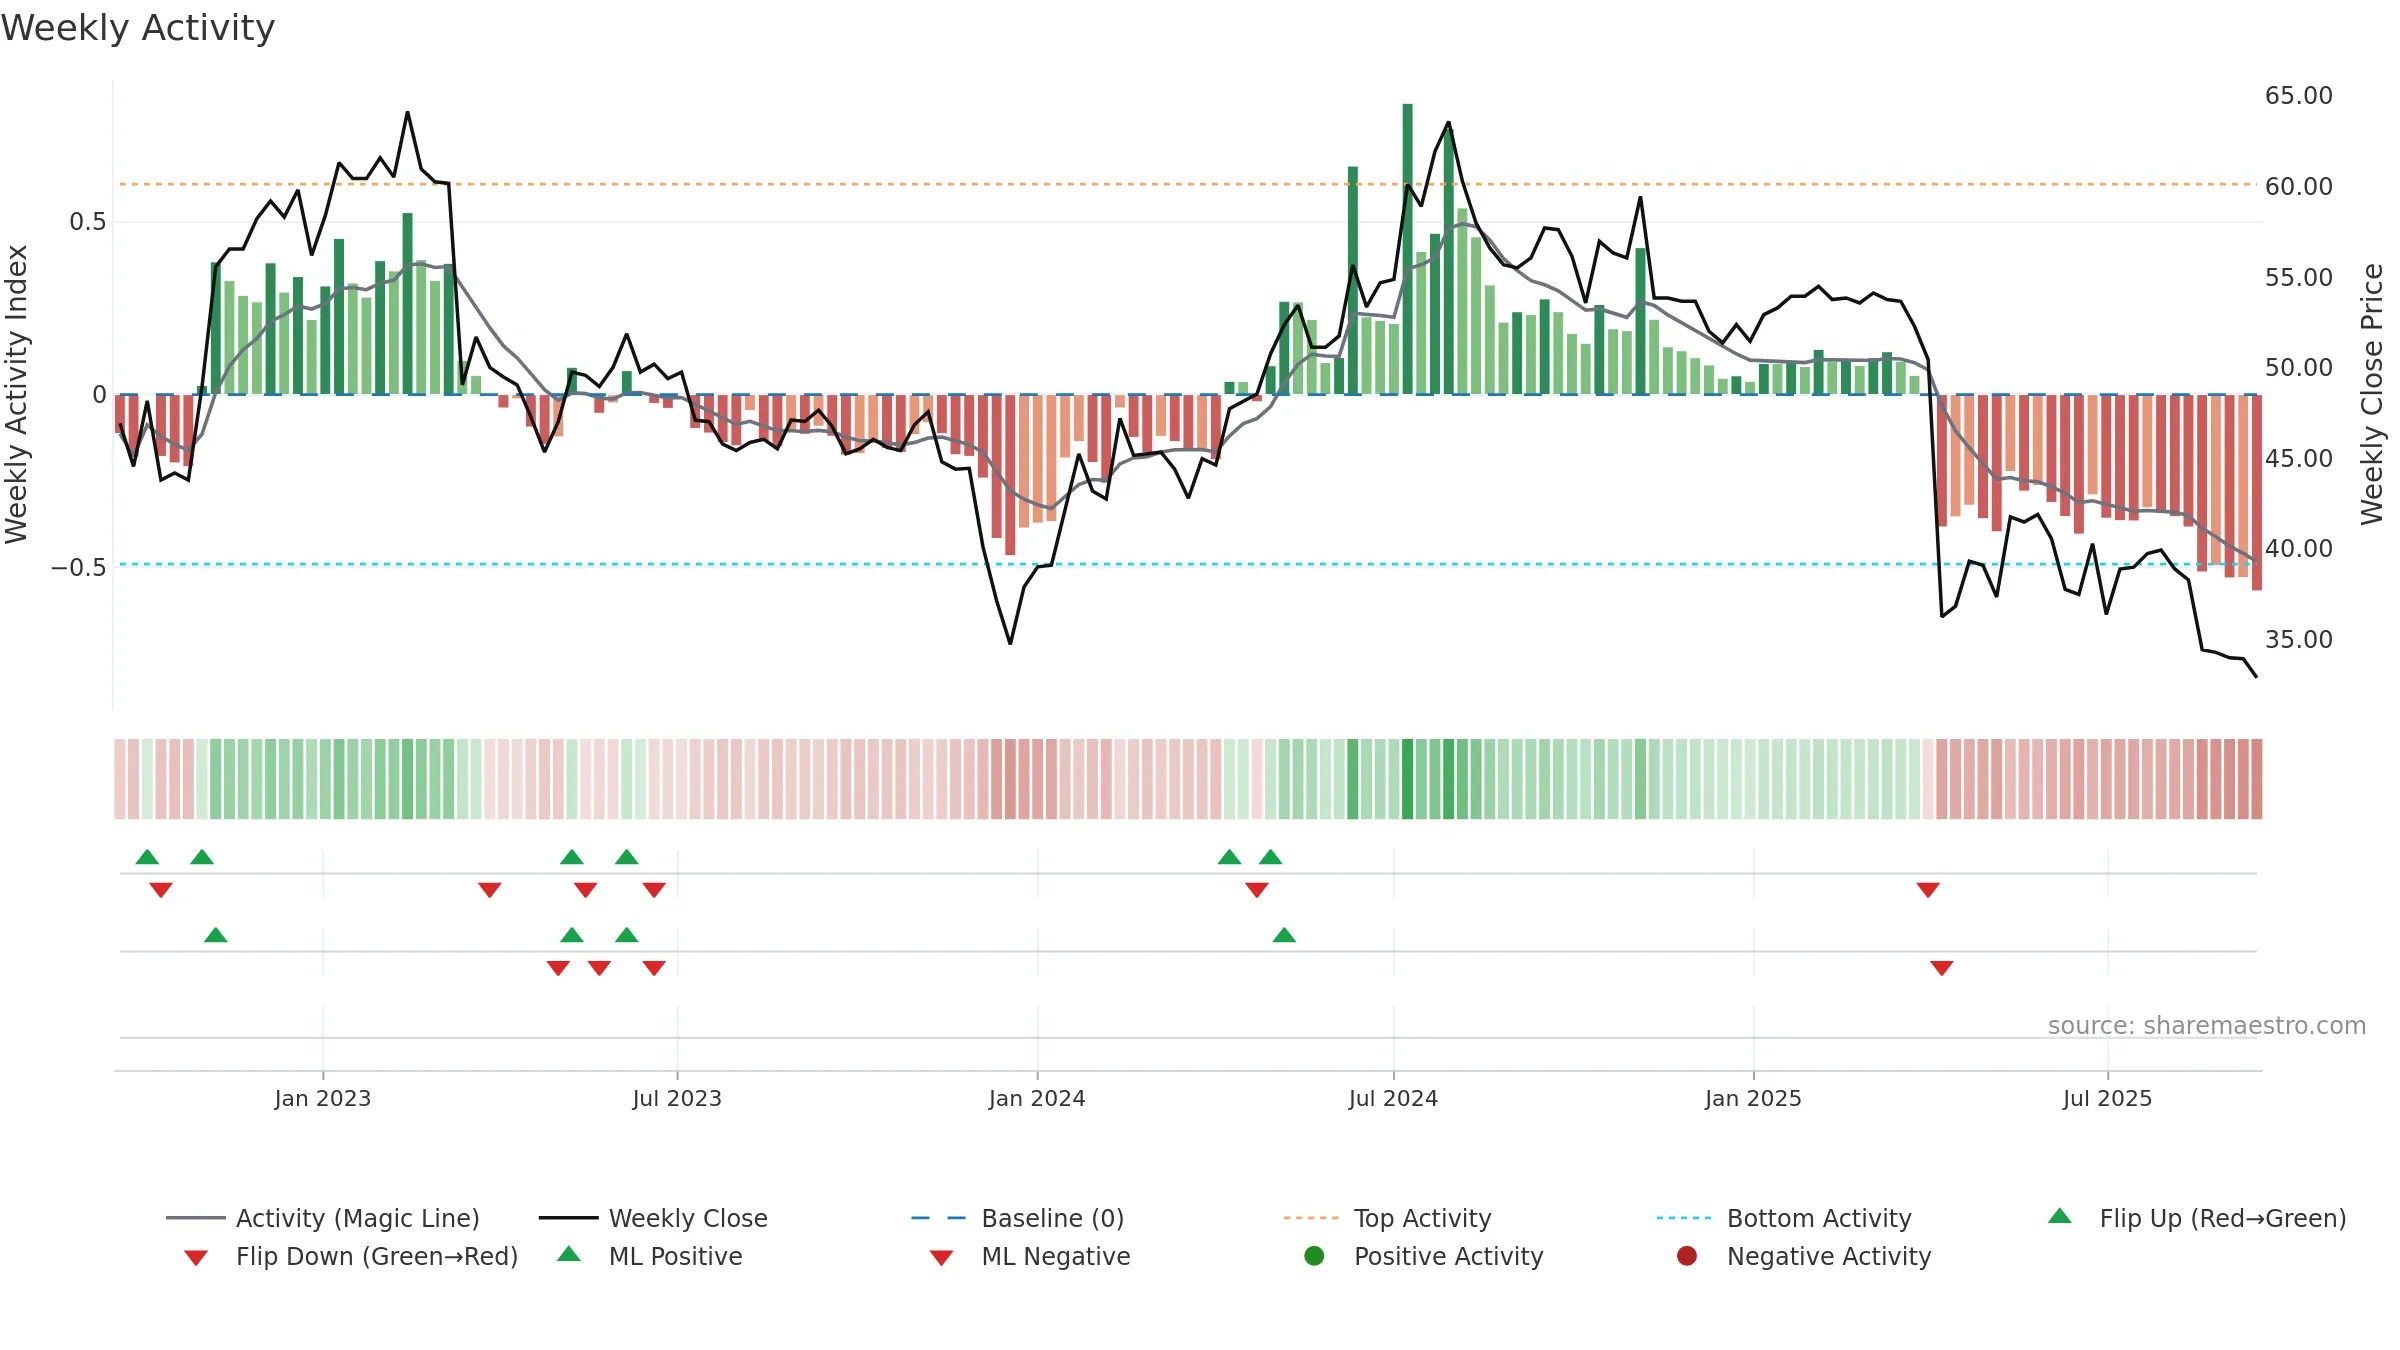Click the 0.5 activity index axis label

tap(88, 222)
